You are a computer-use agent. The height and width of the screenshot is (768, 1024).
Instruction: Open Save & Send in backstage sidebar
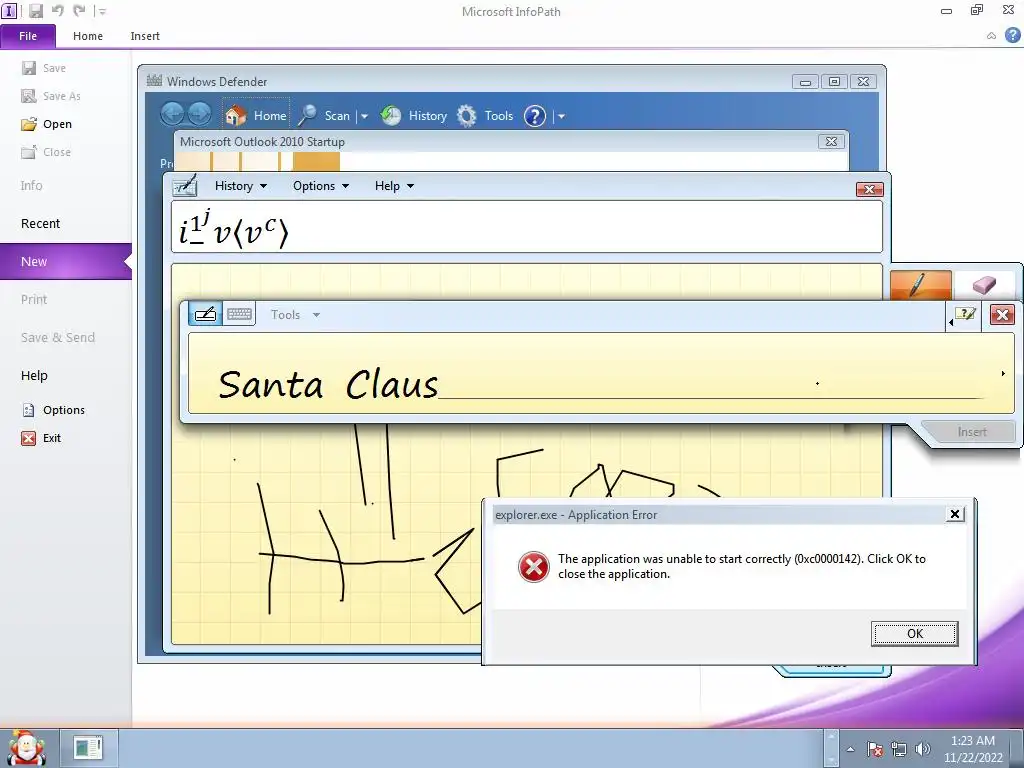57,337
